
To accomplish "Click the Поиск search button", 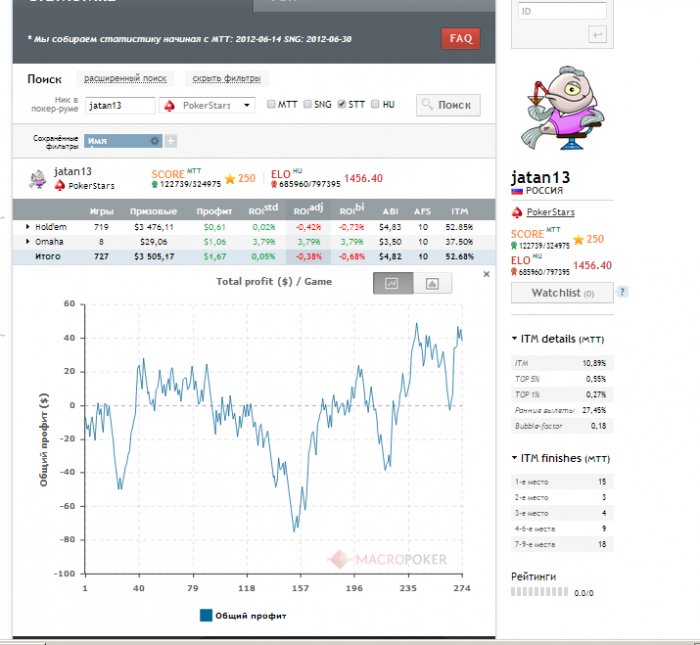I will coord(448,105).
